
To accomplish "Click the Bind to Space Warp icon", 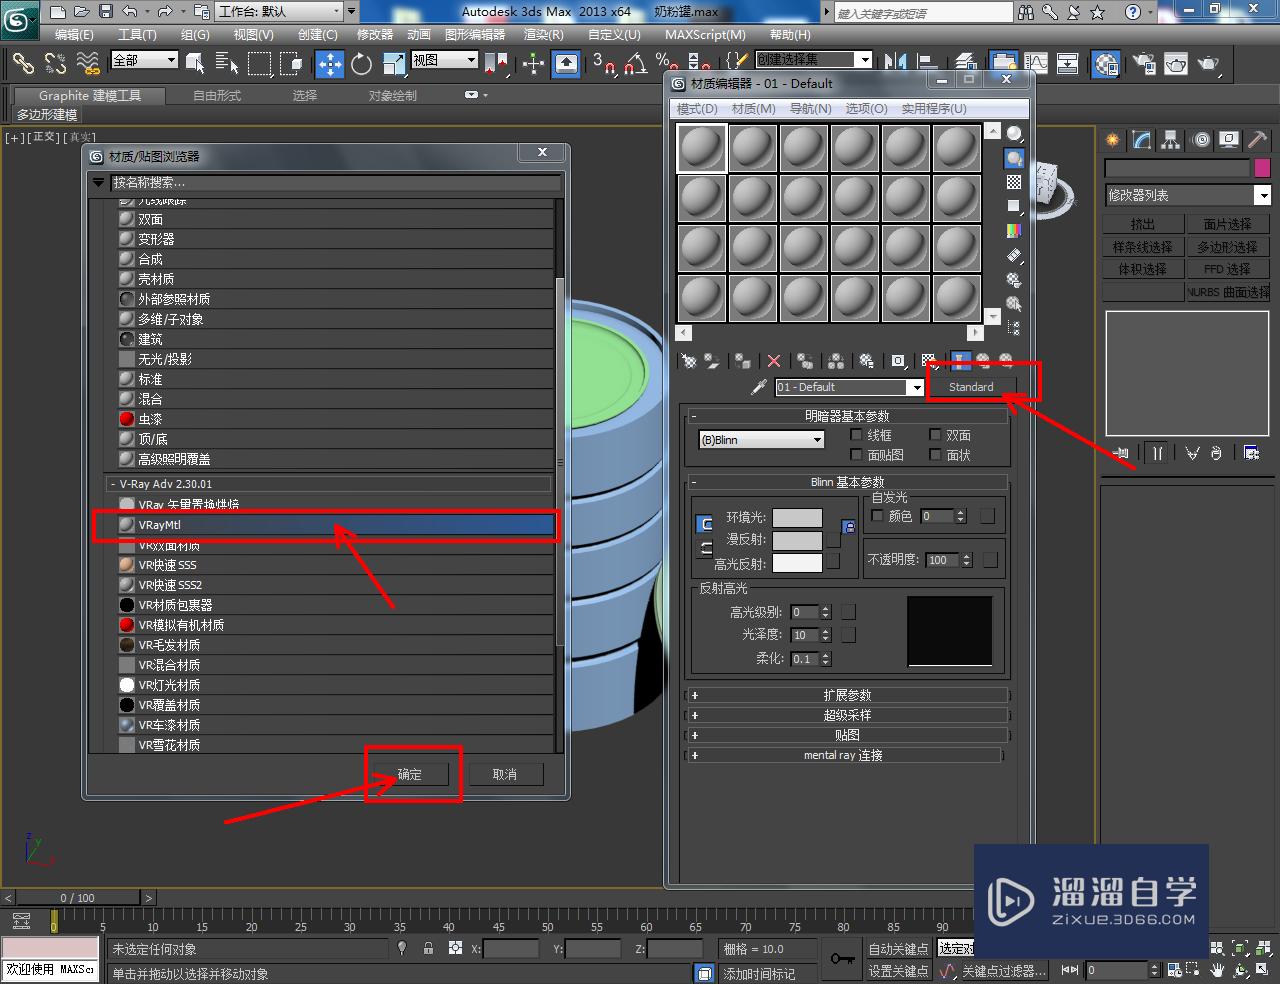I will pyautogui.click(x=89, y=64).
